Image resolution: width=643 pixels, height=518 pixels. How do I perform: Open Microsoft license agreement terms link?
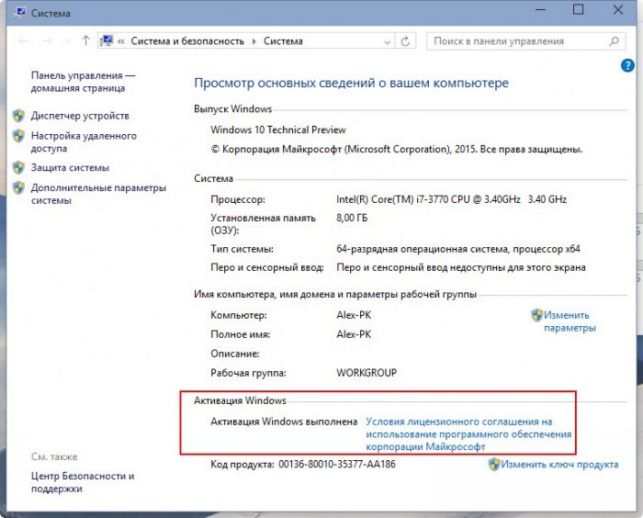pos(468,434)
